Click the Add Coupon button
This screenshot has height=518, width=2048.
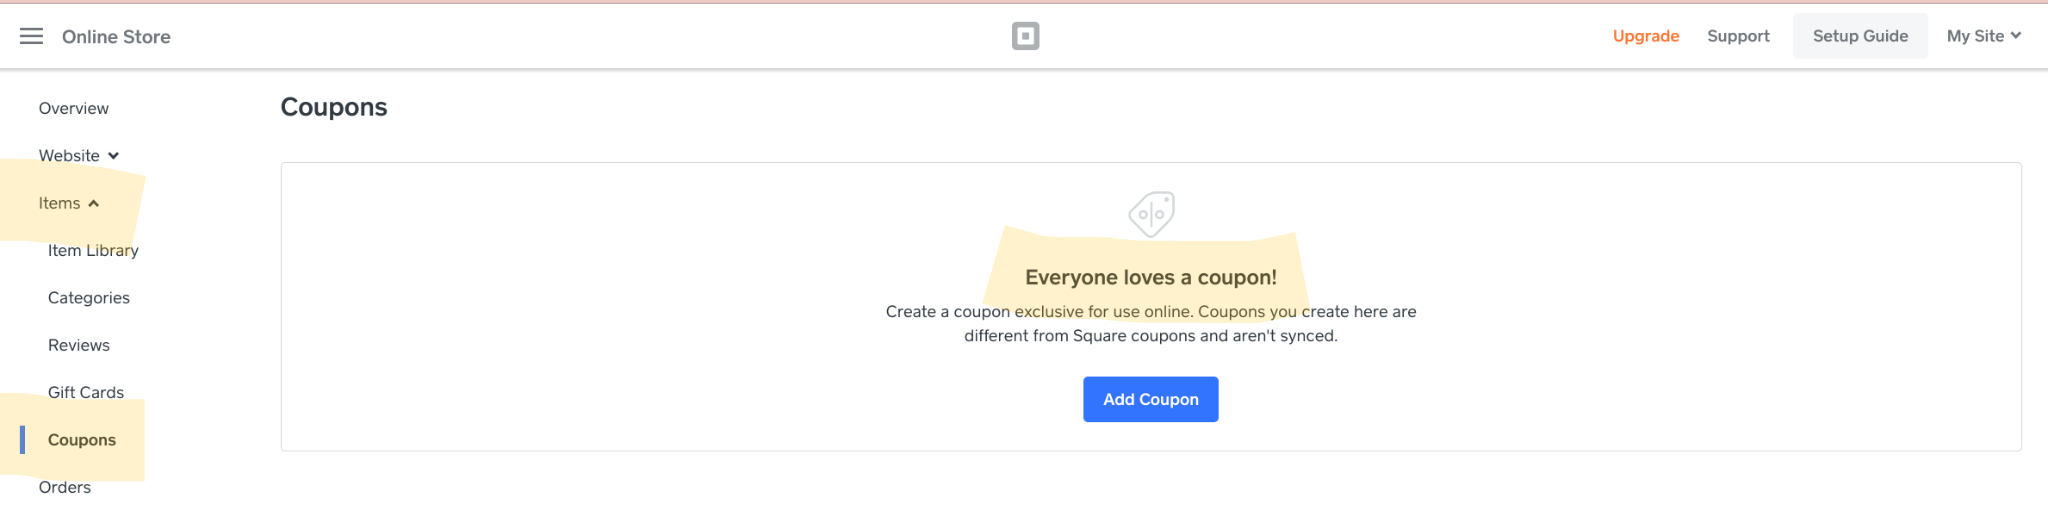coord(1150,399)
